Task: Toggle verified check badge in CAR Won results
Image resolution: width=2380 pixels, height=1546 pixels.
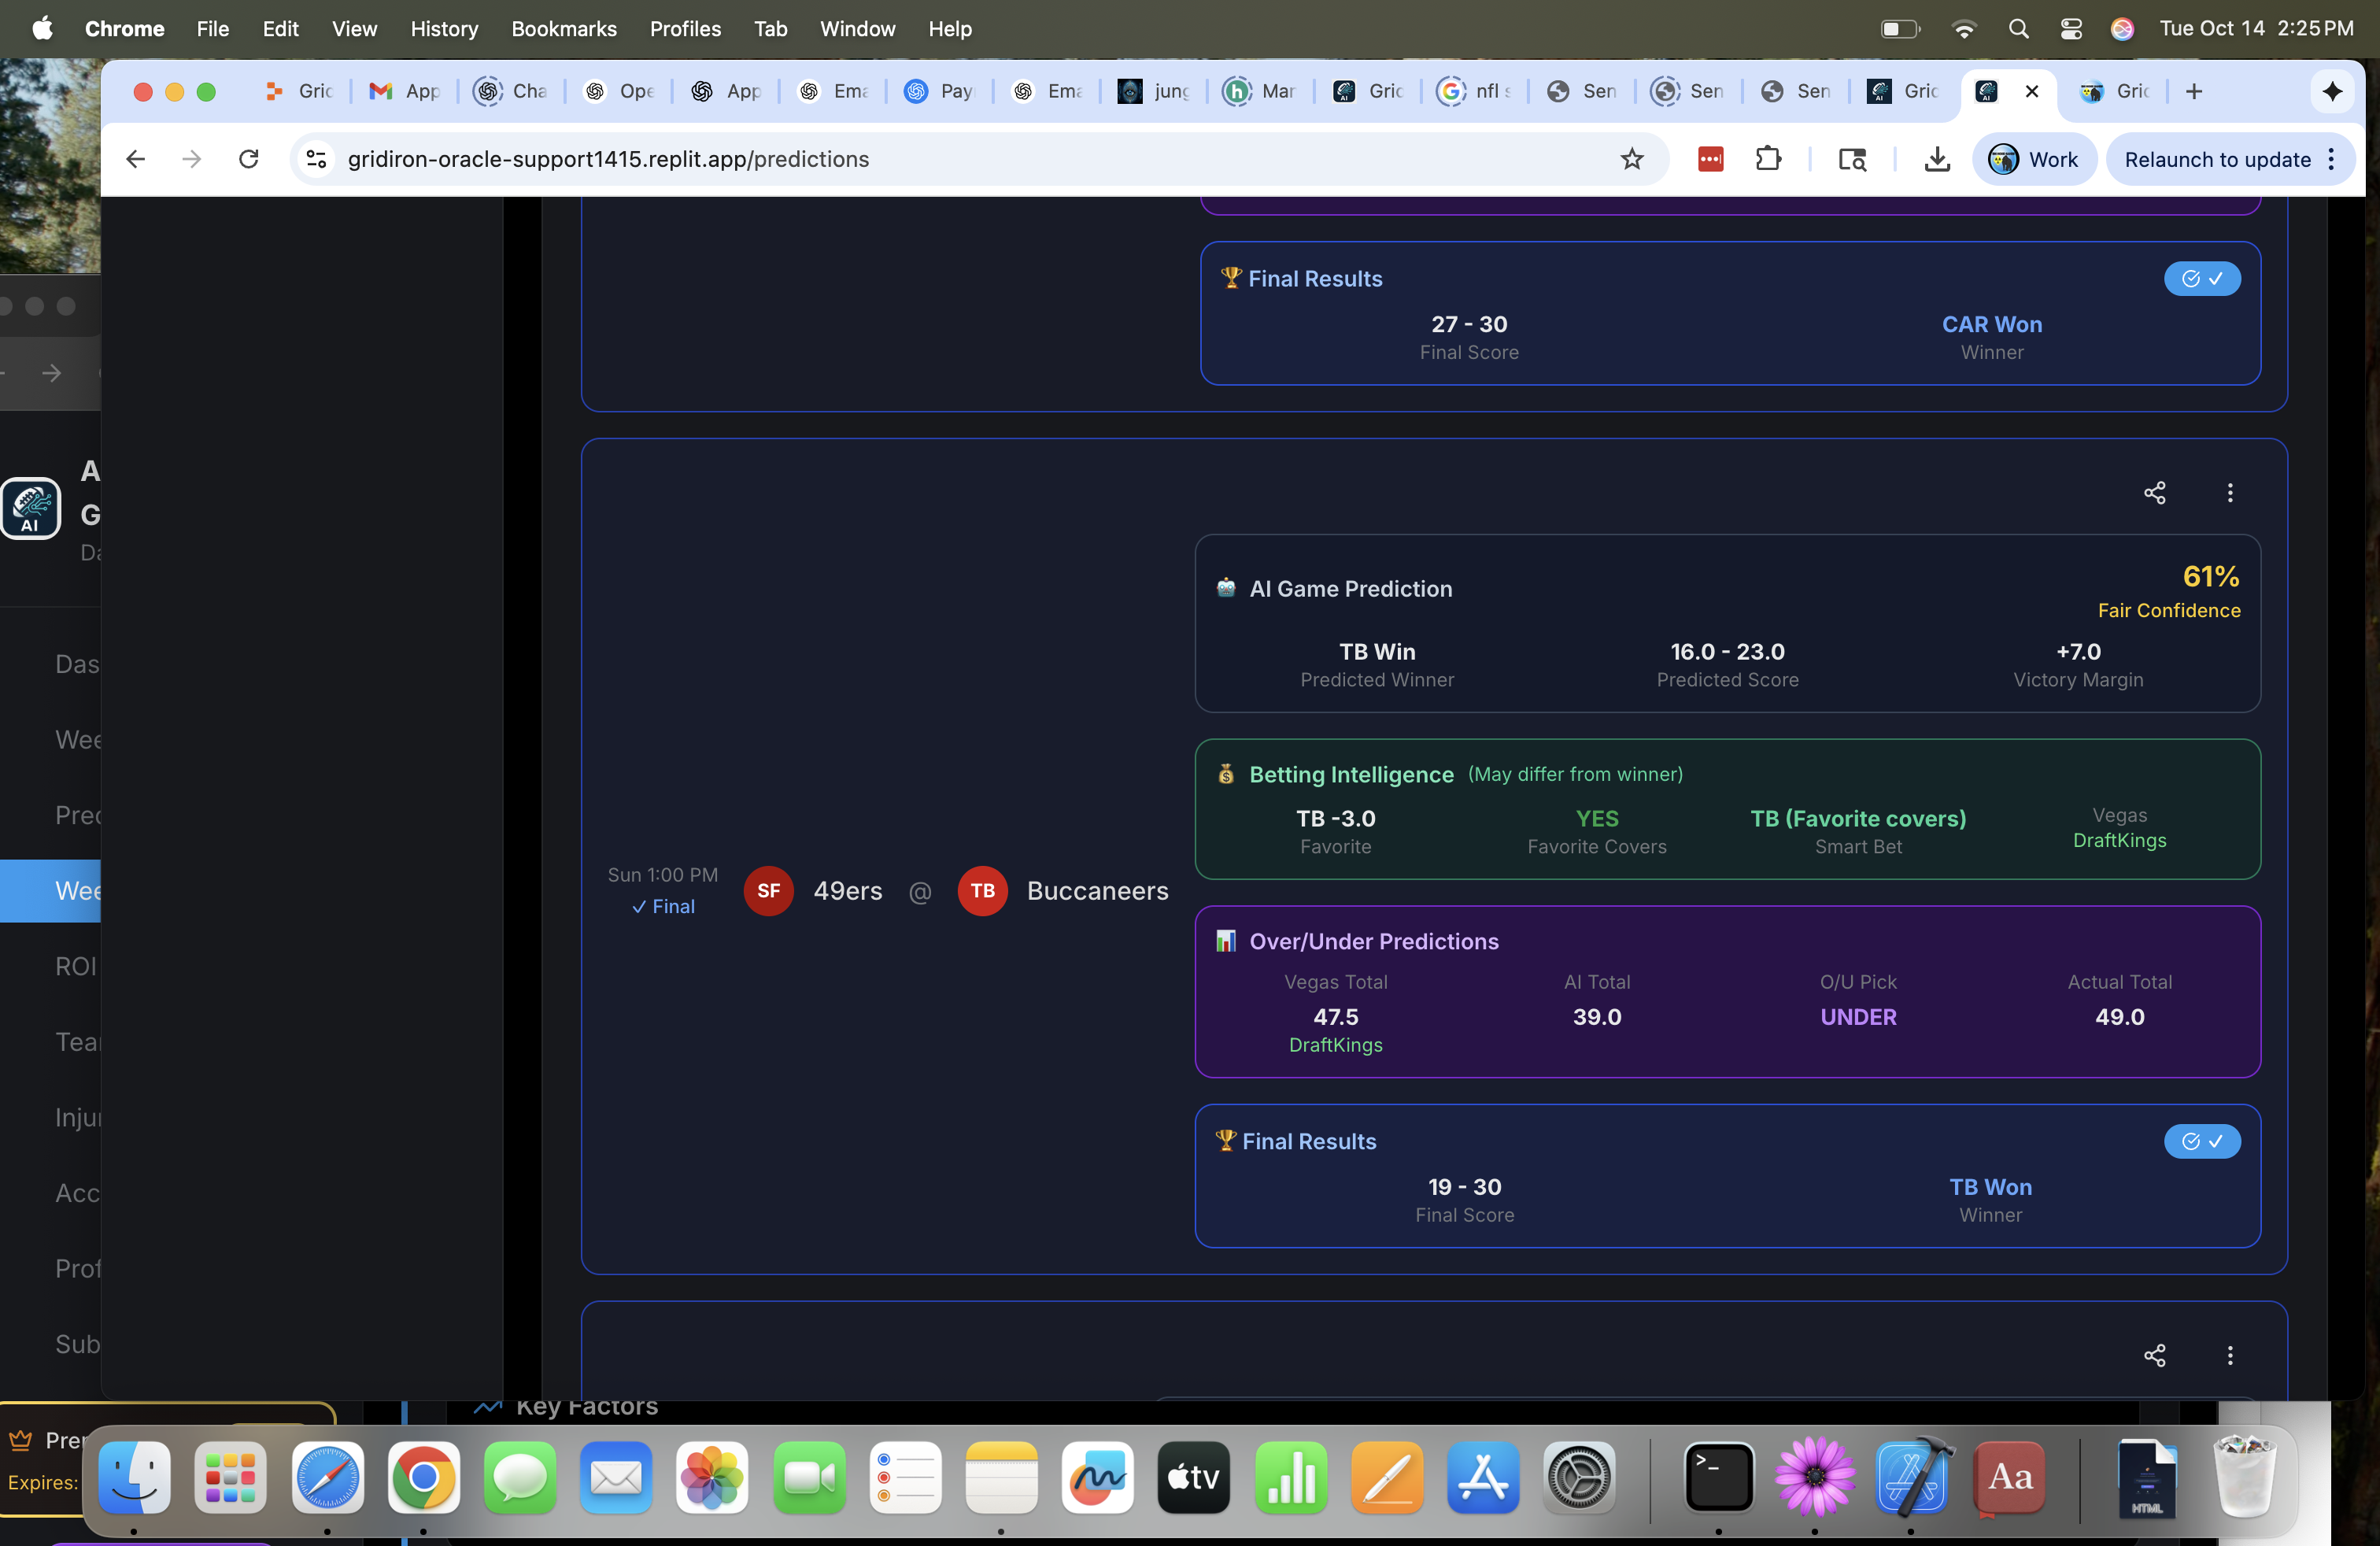Action: (x=2201, y=279)
